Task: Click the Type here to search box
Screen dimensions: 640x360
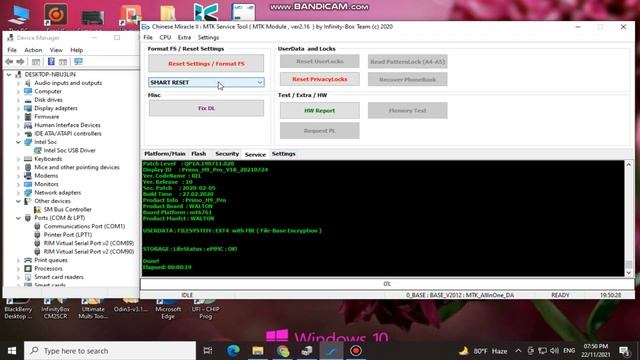Action: point(110,351)
